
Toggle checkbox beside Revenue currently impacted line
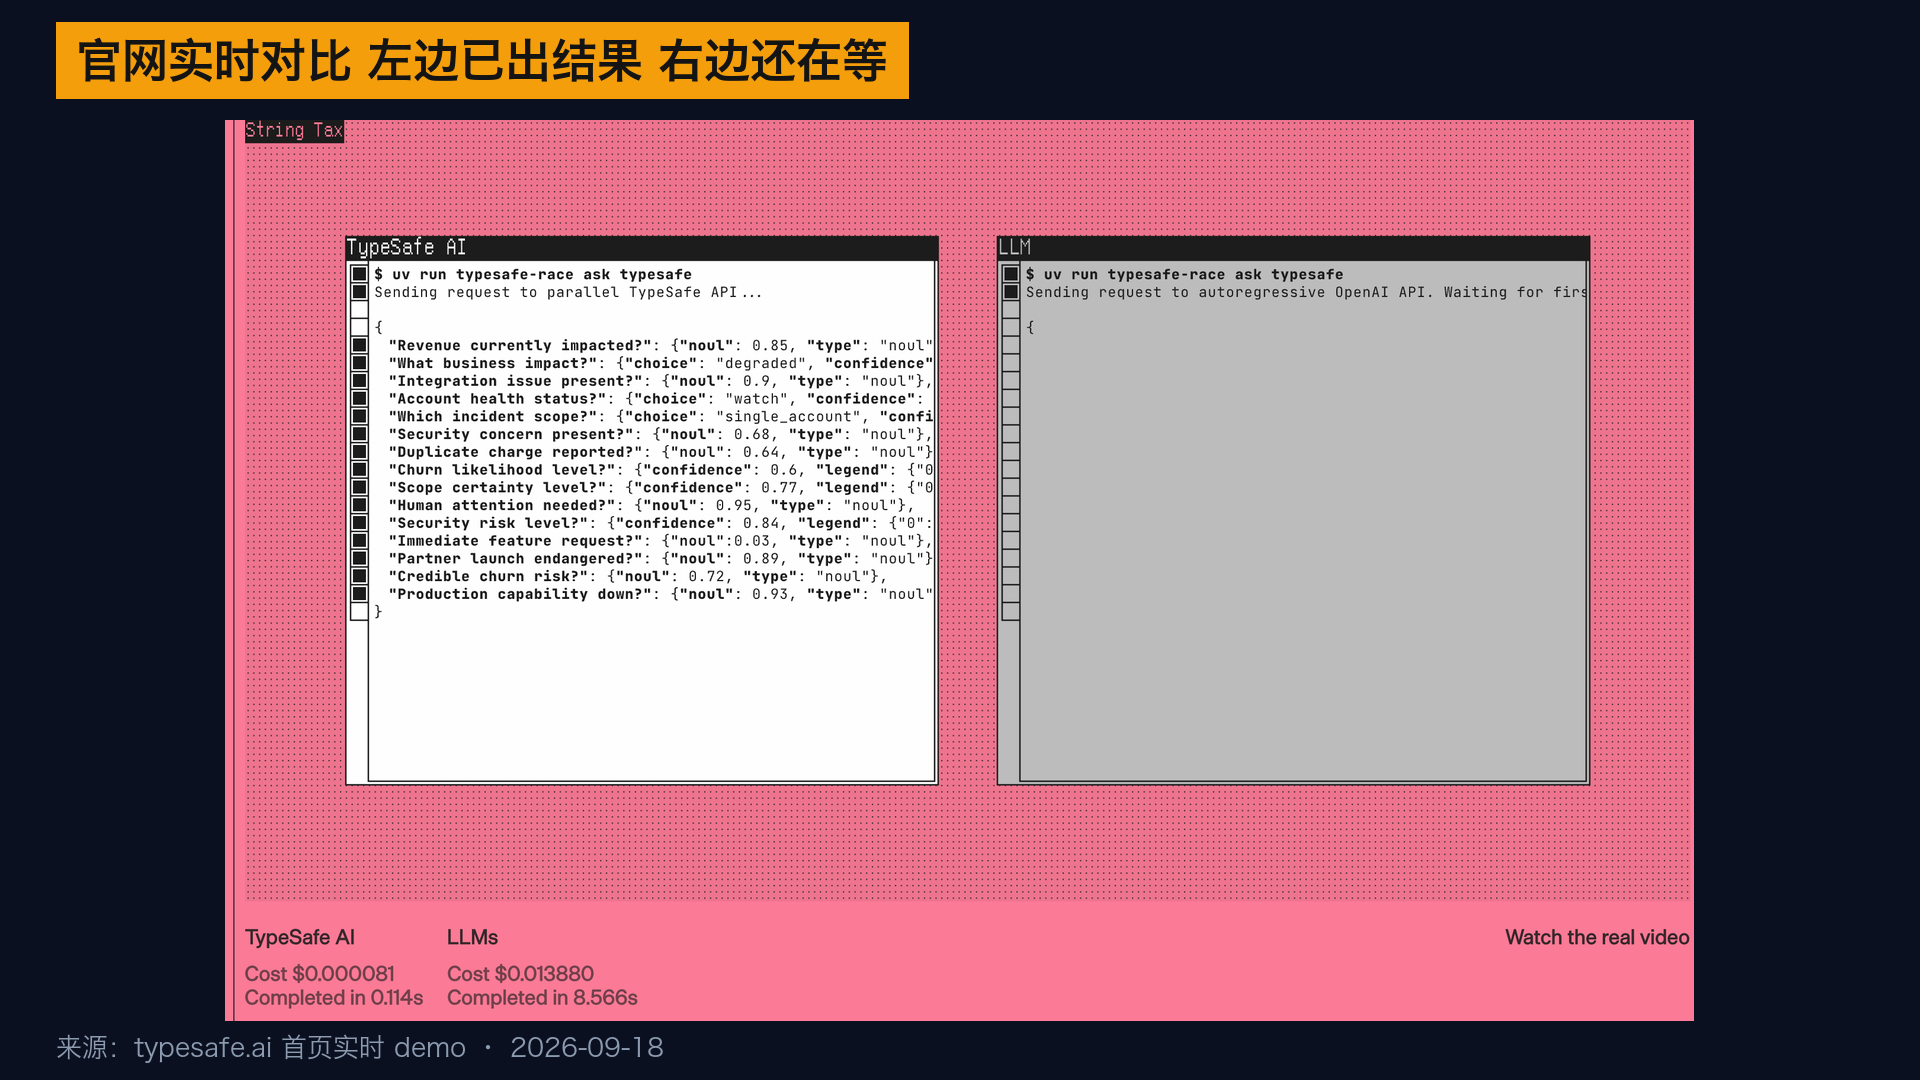coord(359,345)
